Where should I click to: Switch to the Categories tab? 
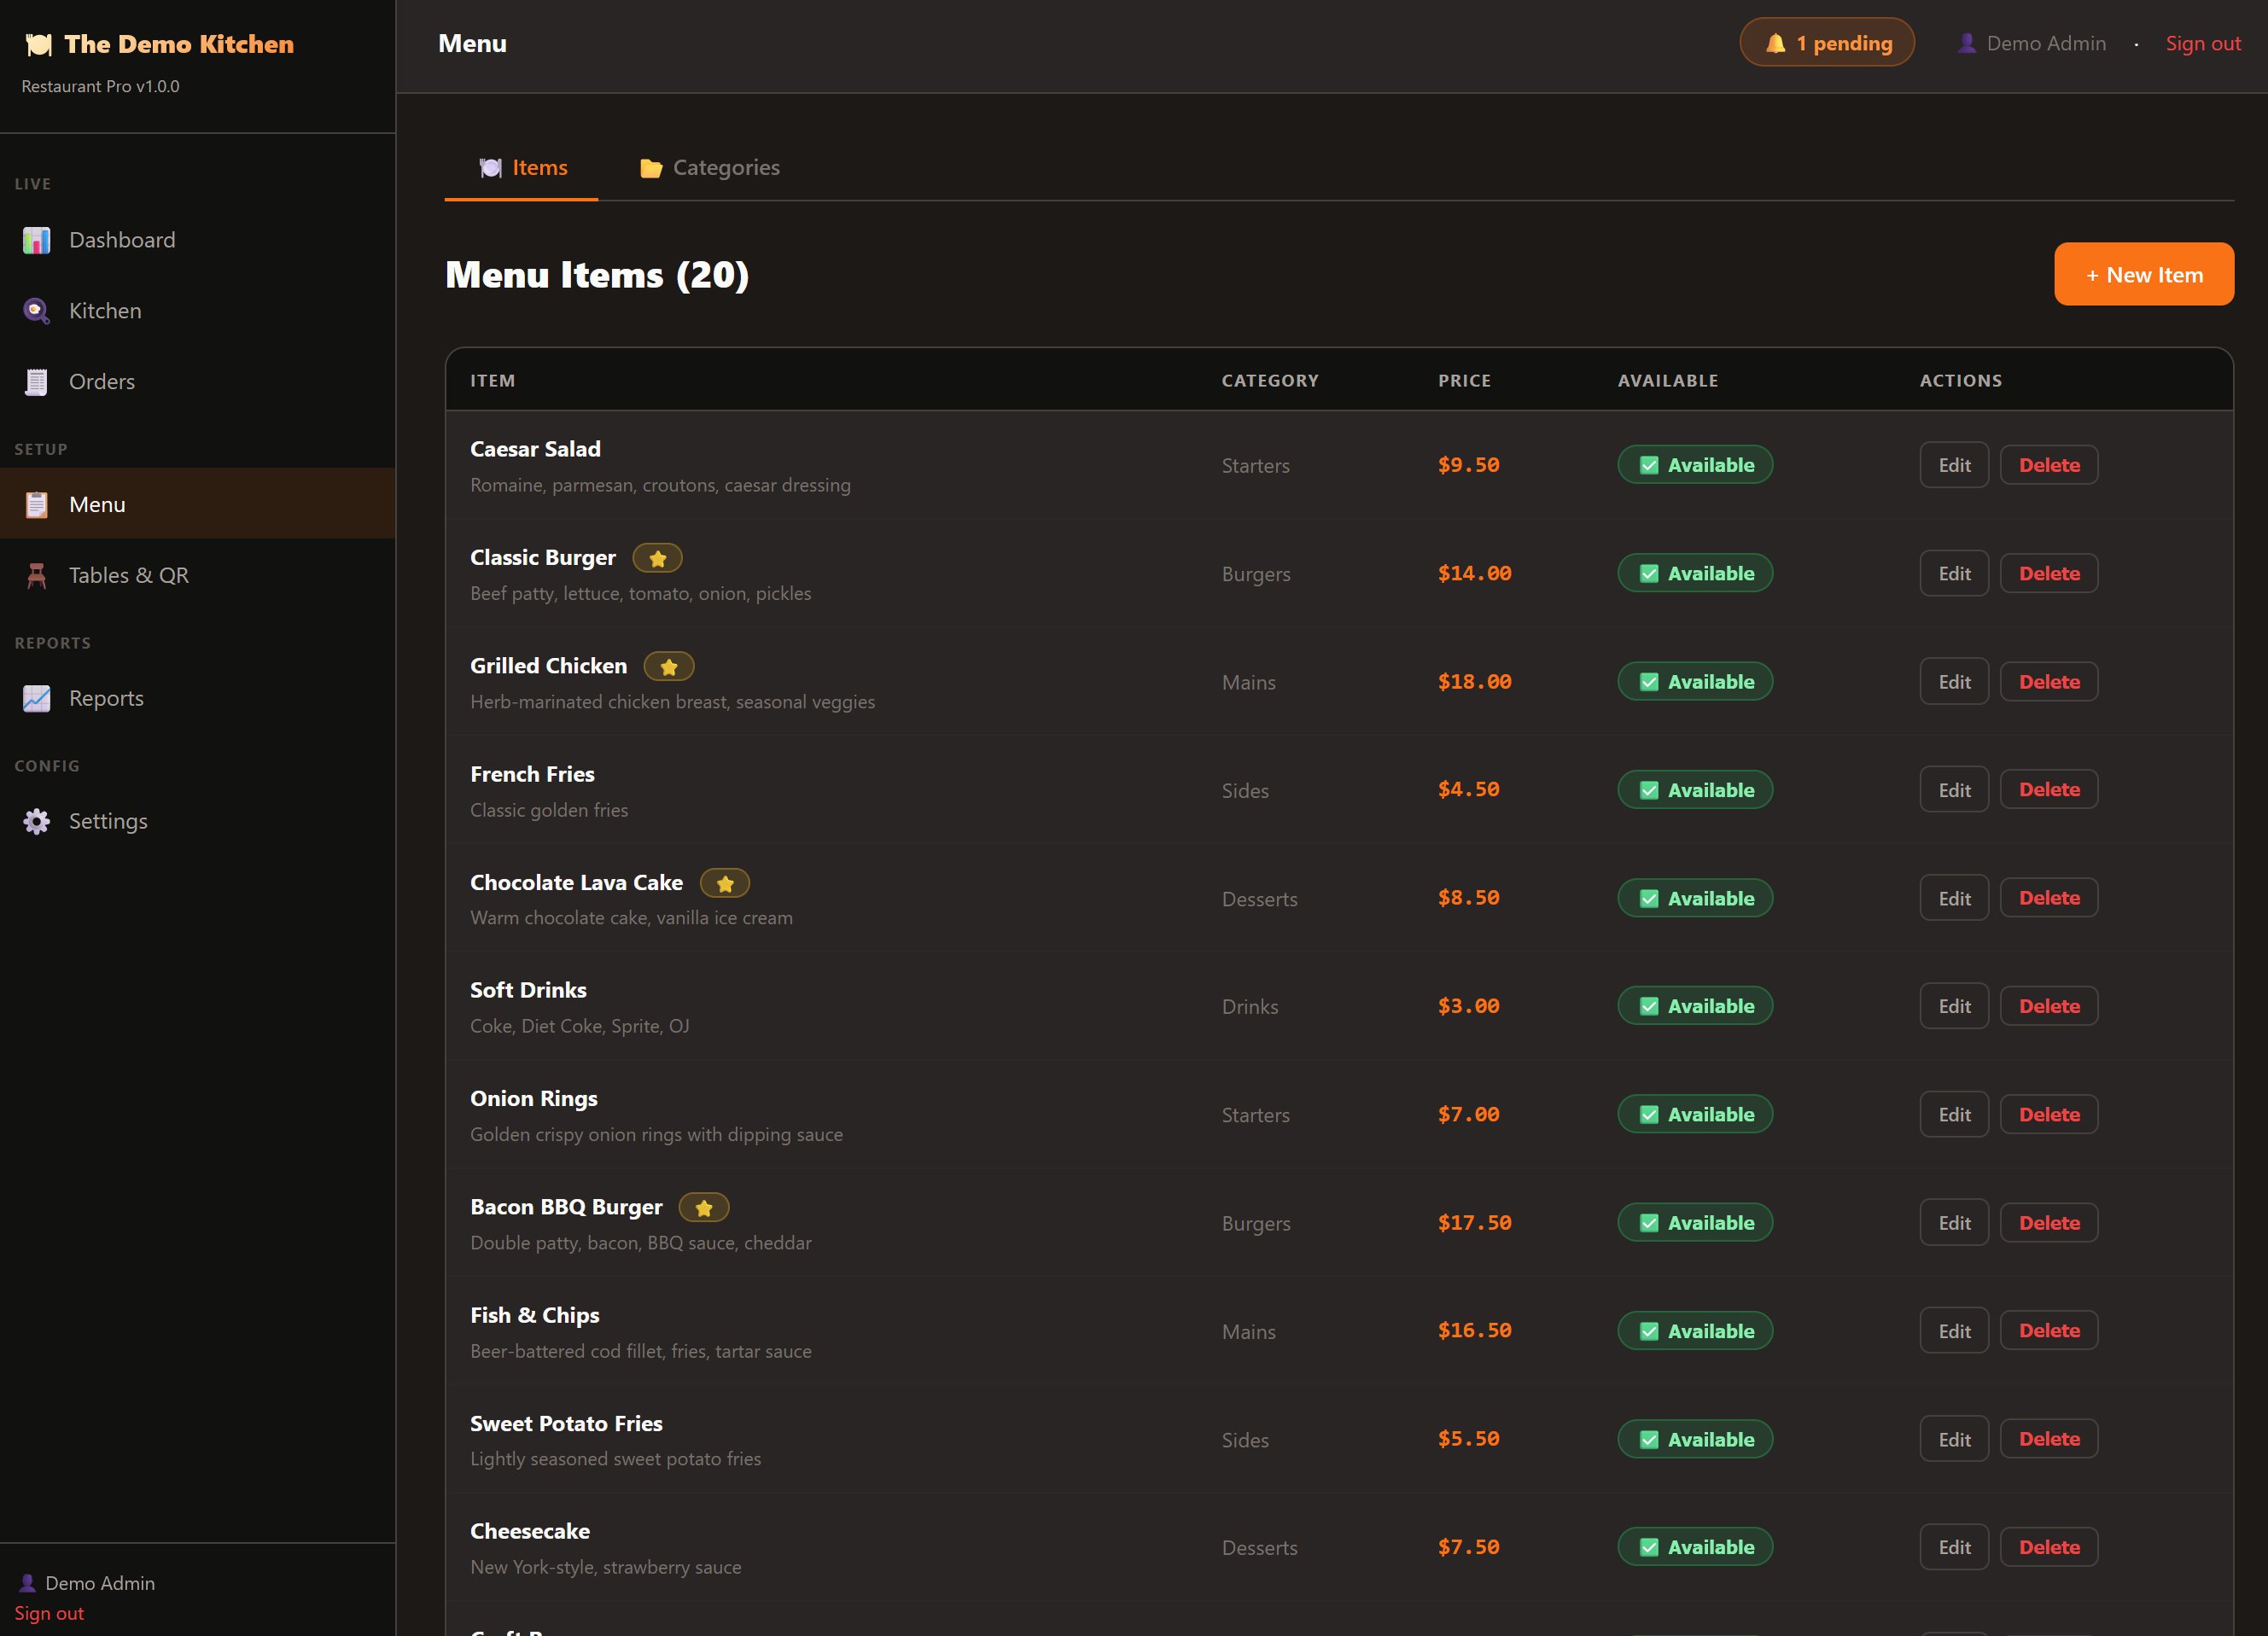point(709,168)
